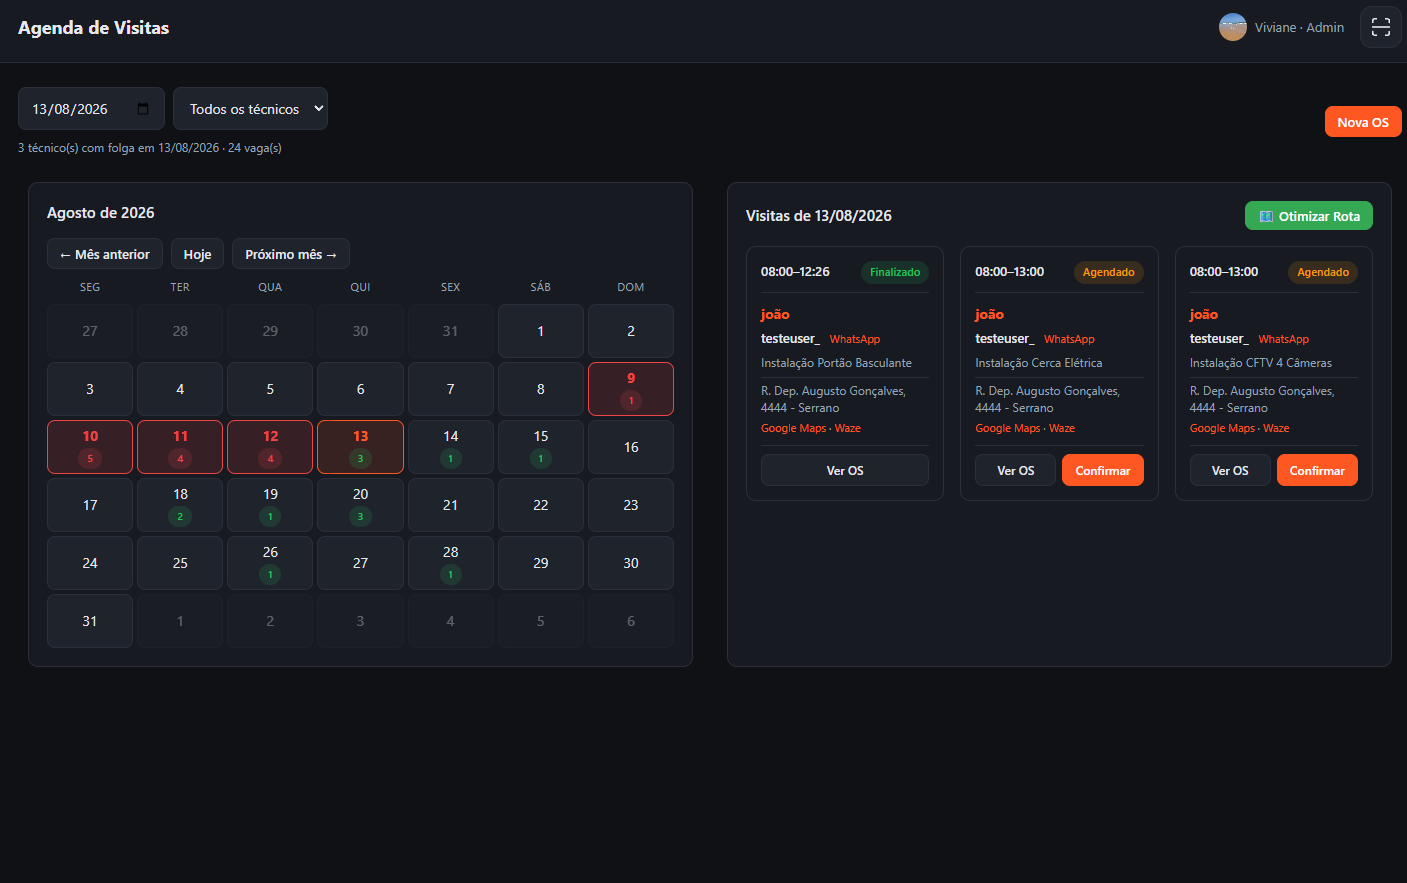Open WhatsApp link on CFTV 4 Câmeras card
Image resolution: width=1407 pixels, height=883 pixels.
1284,339
